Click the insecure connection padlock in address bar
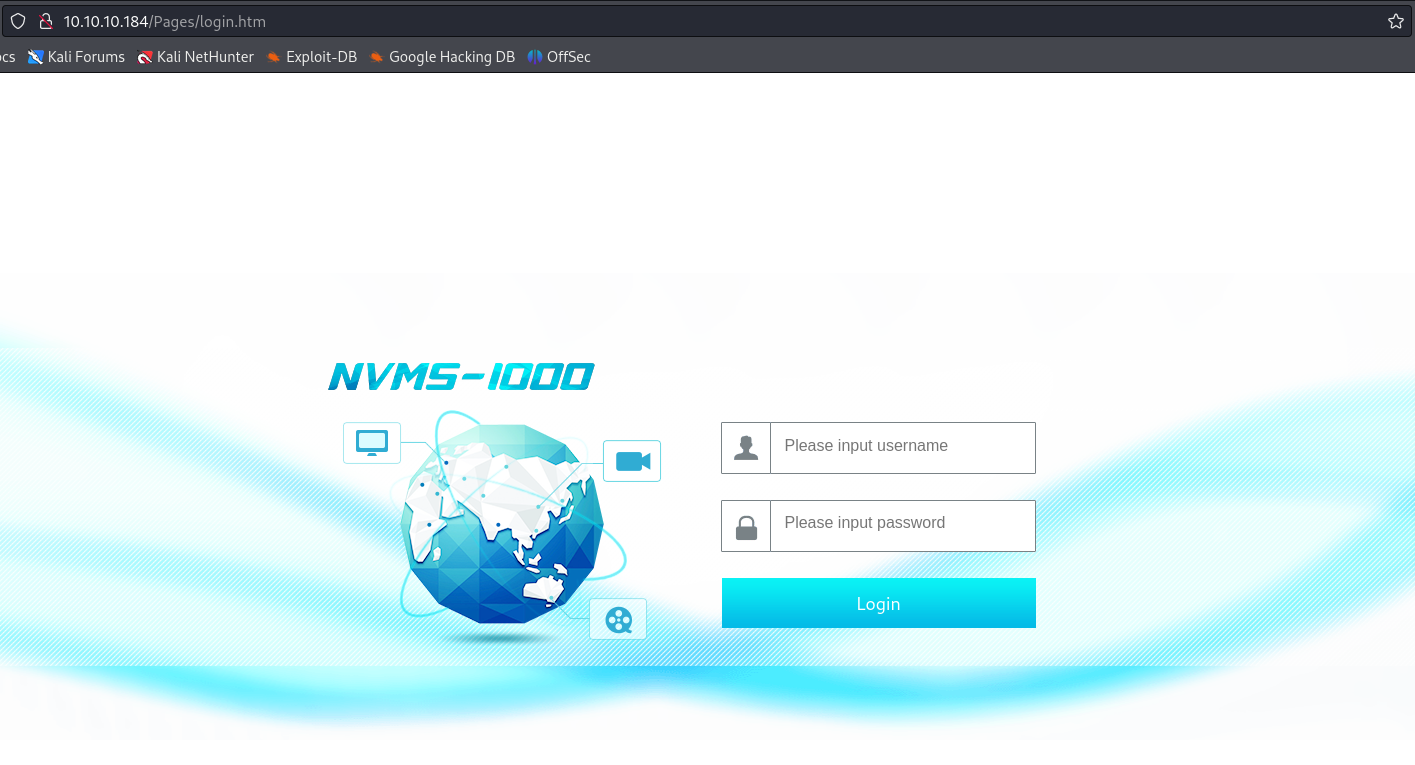Screen dimensions: 1415x765 pos(44,21)
